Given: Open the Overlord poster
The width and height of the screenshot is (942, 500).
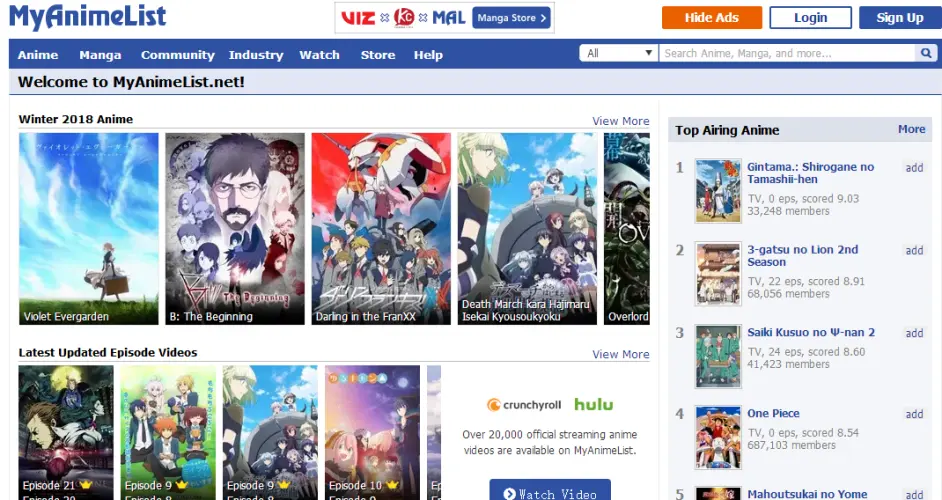Looking at the screenshot, I should pos(627,229).
